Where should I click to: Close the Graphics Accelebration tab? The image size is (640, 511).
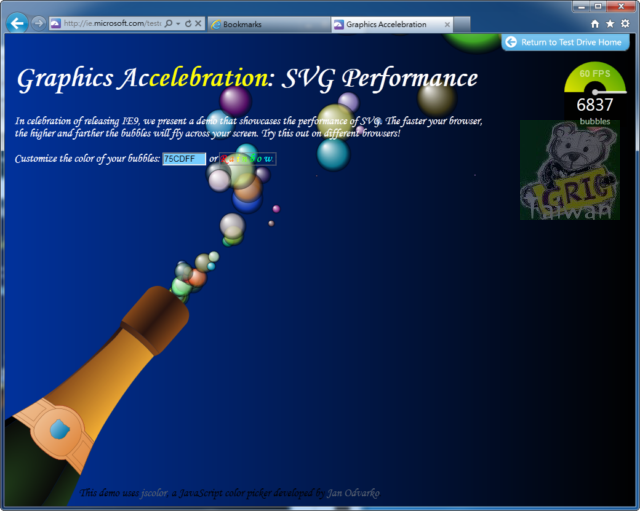pyautogui.click(x=447, y=24)
